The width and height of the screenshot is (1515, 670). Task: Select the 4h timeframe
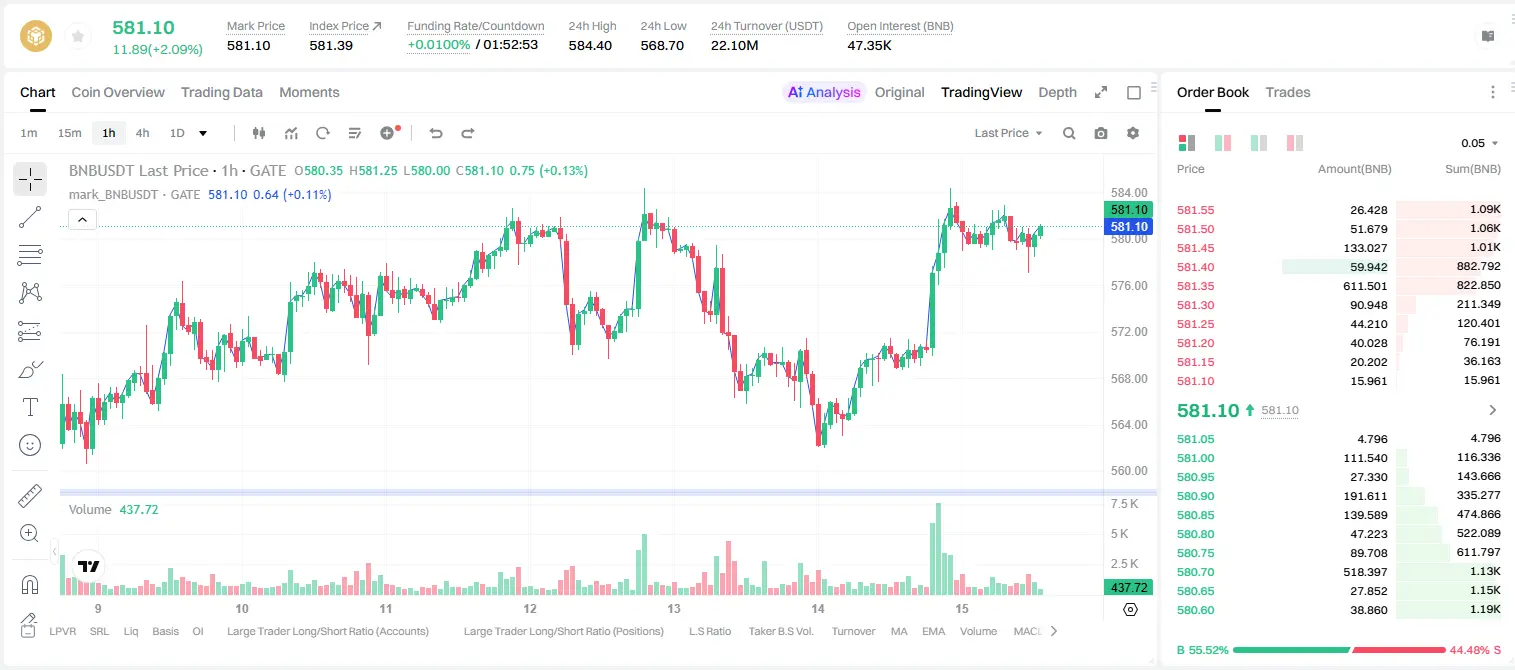click(142, 133)
